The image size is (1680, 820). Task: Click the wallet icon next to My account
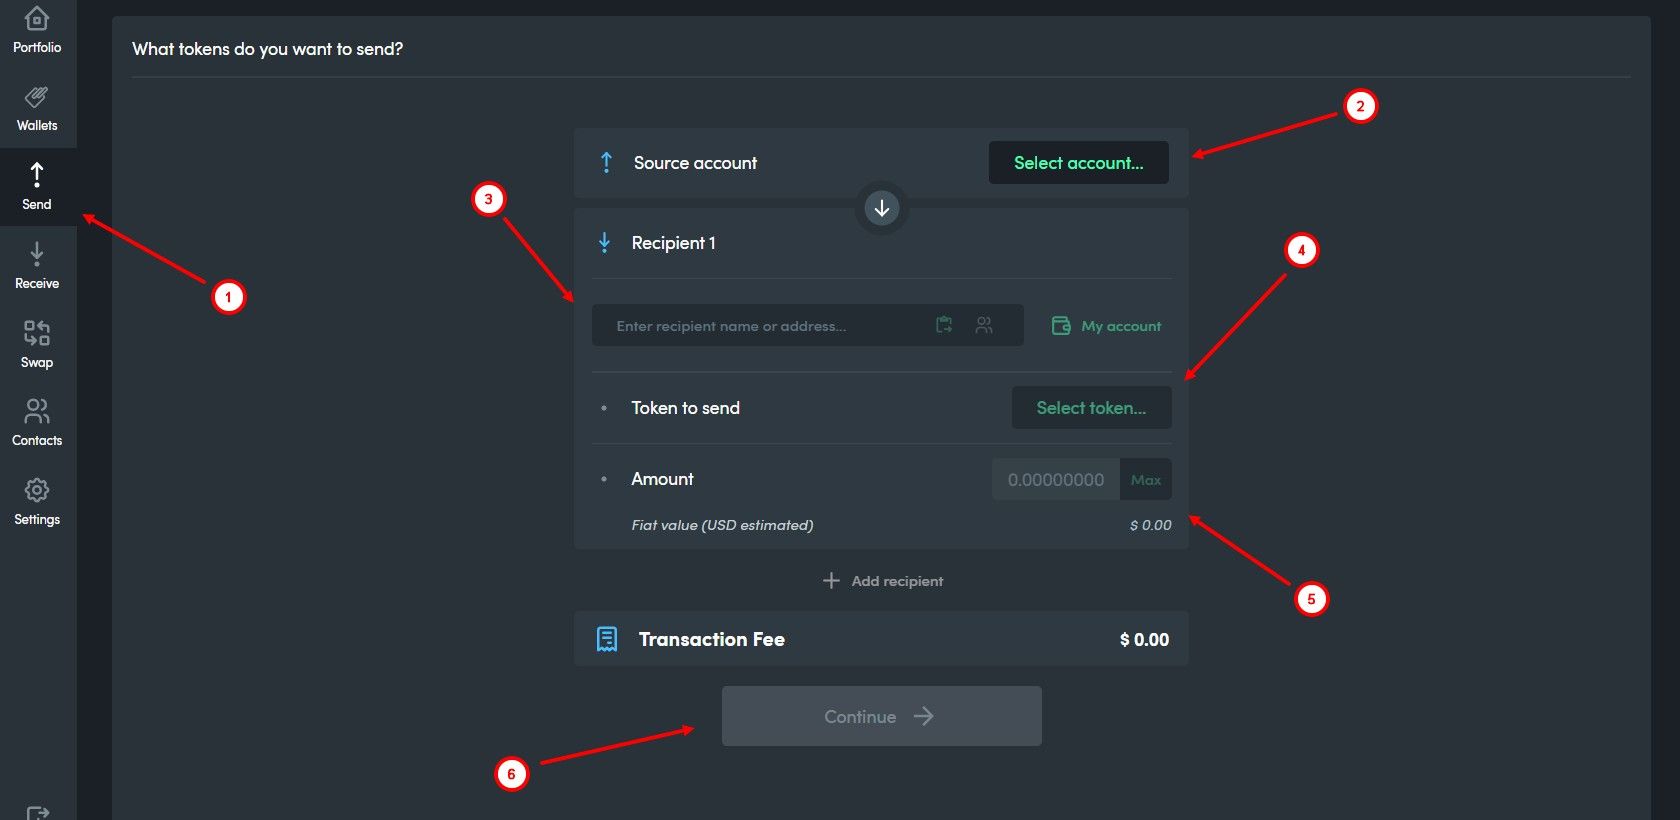click(x=1061, y=325)
